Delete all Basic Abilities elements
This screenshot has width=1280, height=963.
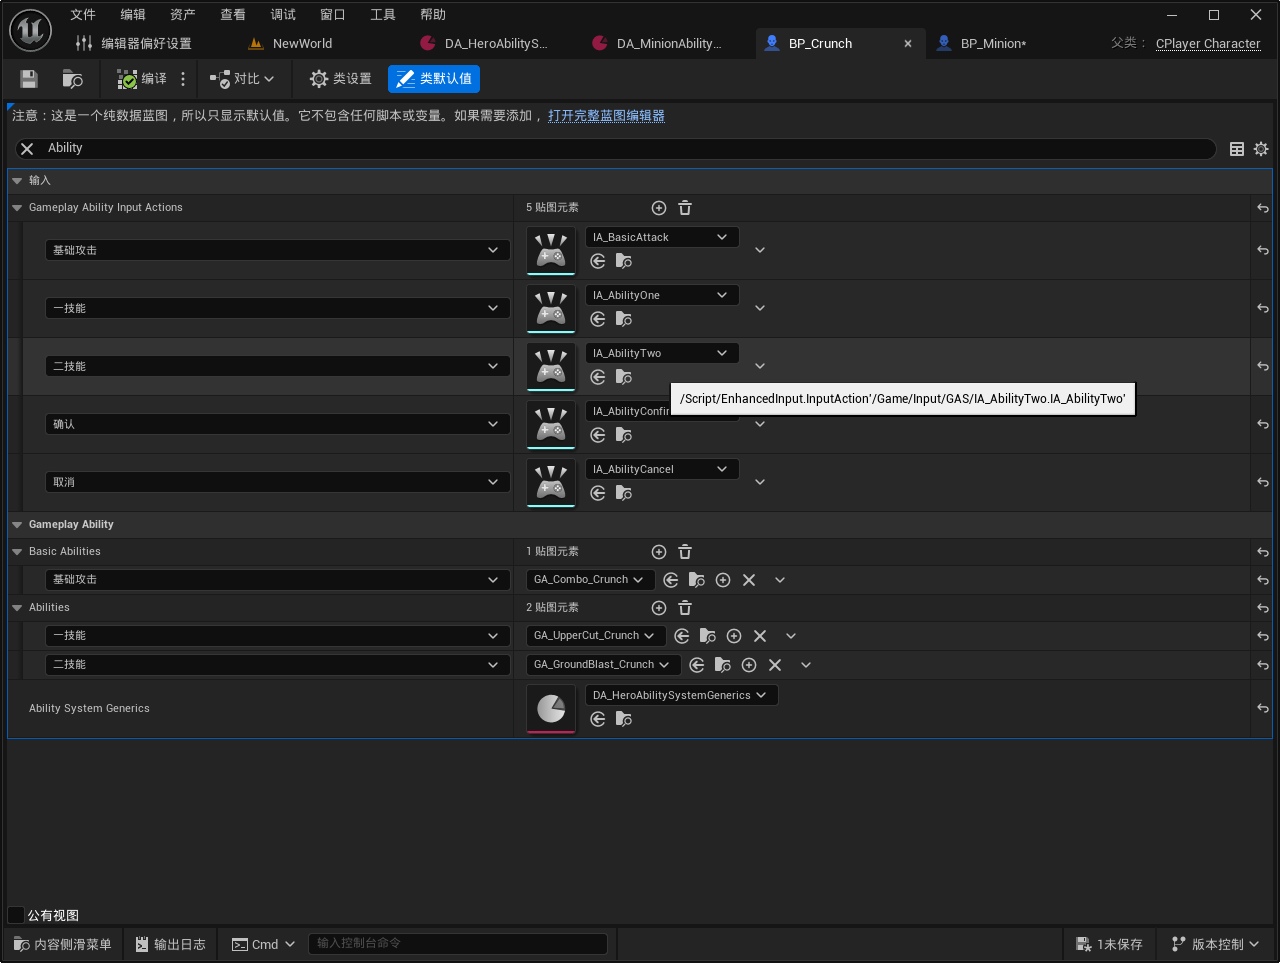coord(685,552)
